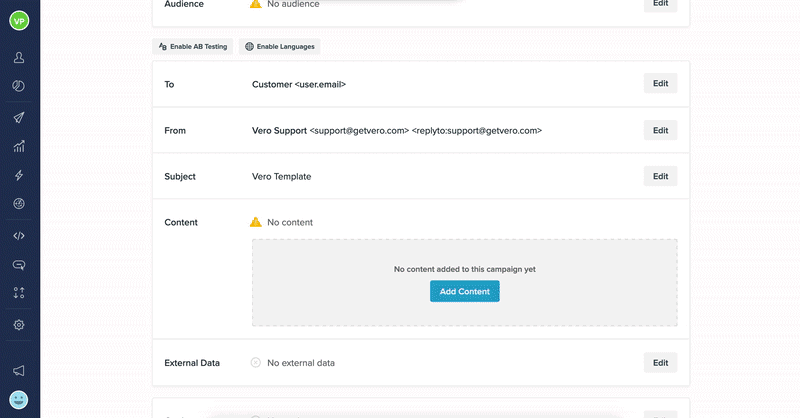
Task: Open the import-export arrows icon
Action: [x=19, y=293]
